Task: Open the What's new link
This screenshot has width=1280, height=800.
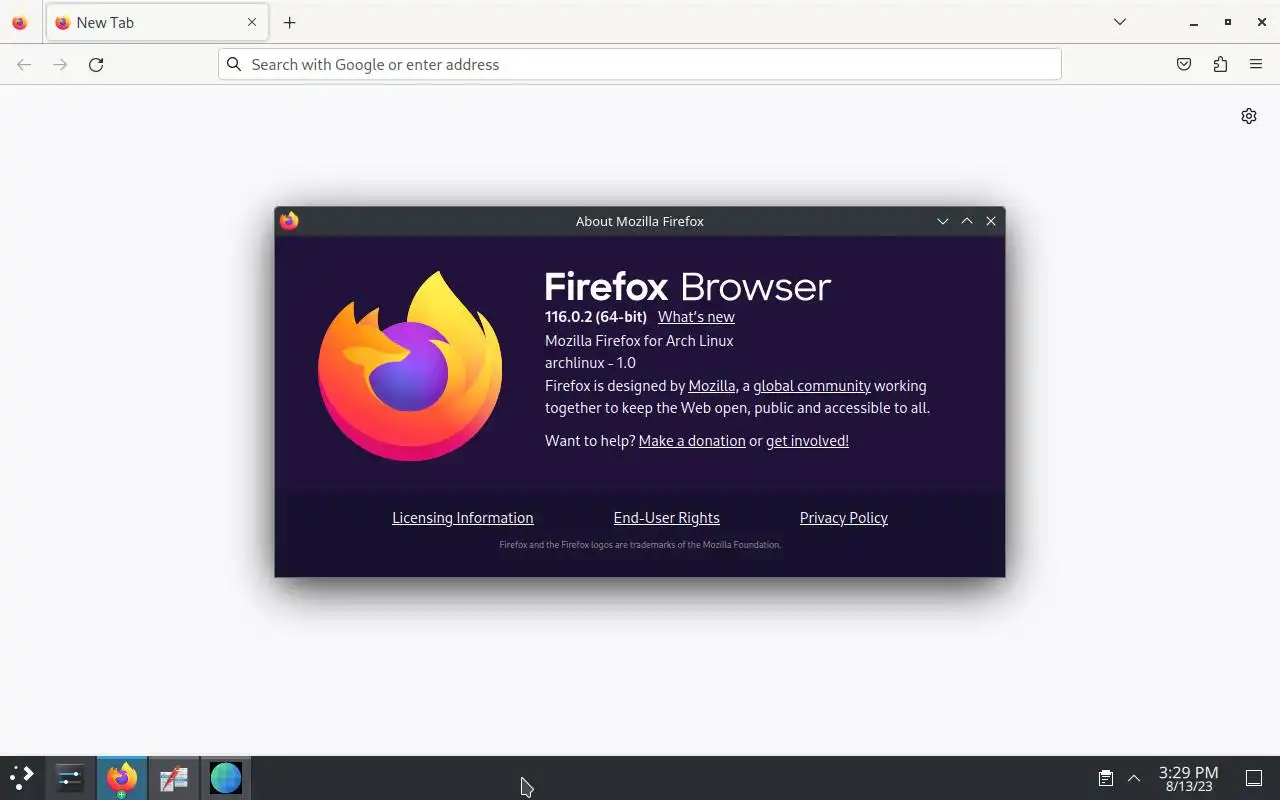Action: (x=696, y=317)
